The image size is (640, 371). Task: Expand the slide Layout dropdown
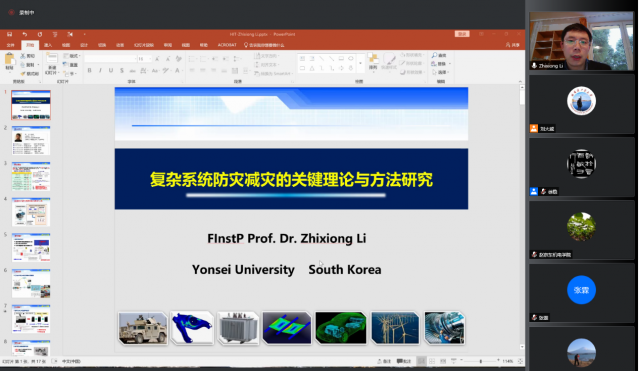(x=72, y=56)
